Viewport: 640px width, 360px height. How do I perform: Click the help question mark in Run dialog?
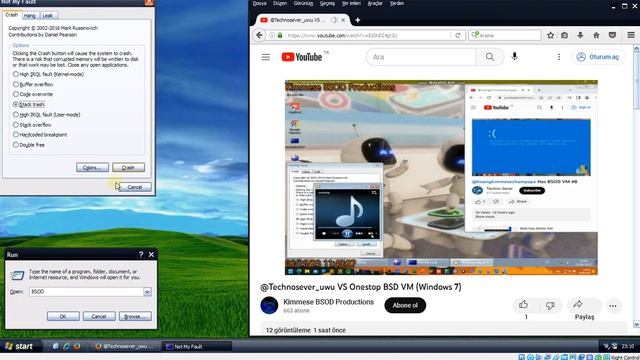(x=141, y=255)
